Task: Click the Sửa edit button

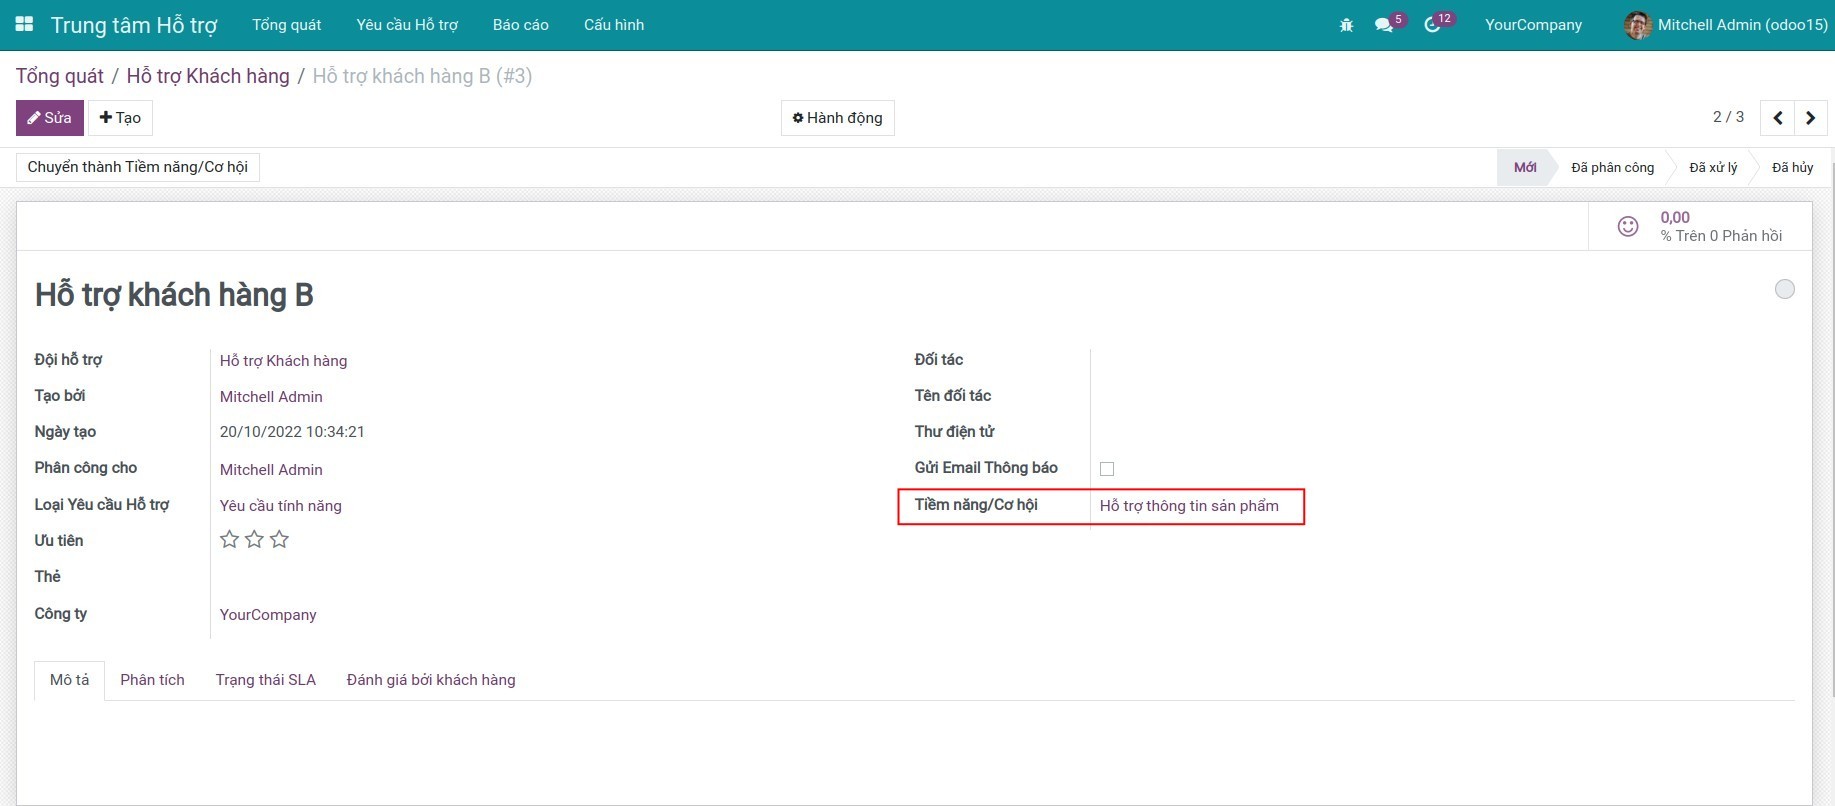Action: coord(49,118)
